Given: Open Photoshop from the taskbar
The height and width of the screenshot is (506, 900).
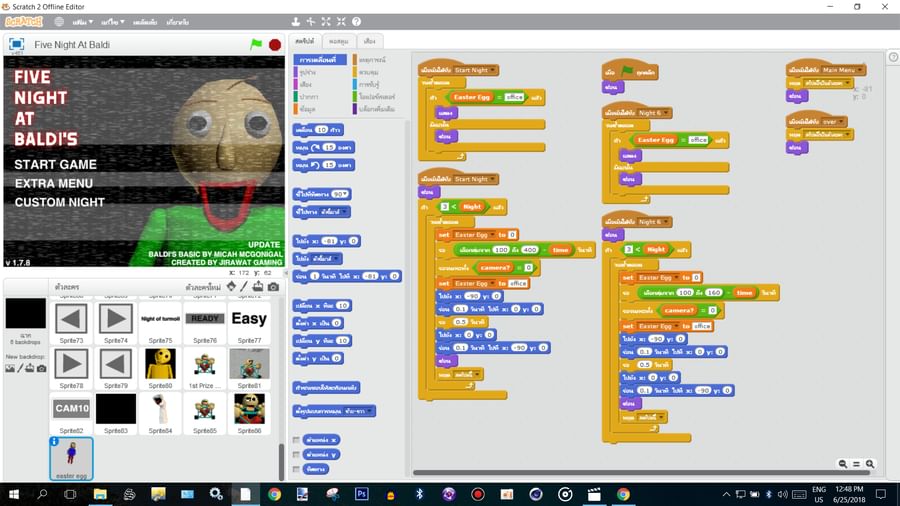Looking at the screenshot, I should point(362,494).
